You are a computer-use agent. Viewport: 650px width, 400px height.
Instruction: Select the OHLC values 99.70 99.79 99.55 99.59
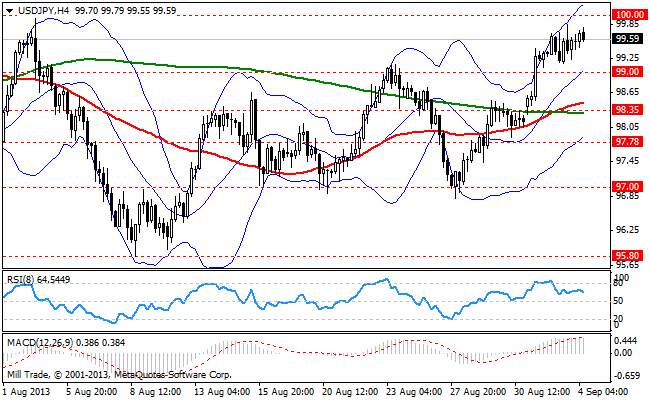[x=125, y=11]
